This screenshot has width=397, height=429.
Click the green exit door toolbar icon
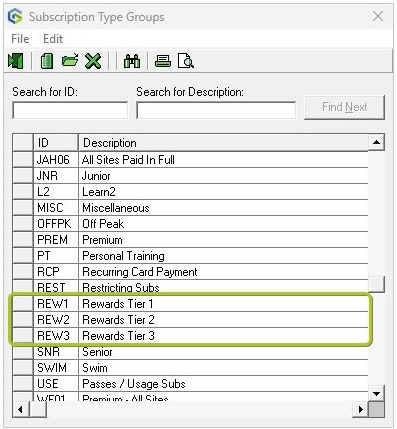click(15, 61)
